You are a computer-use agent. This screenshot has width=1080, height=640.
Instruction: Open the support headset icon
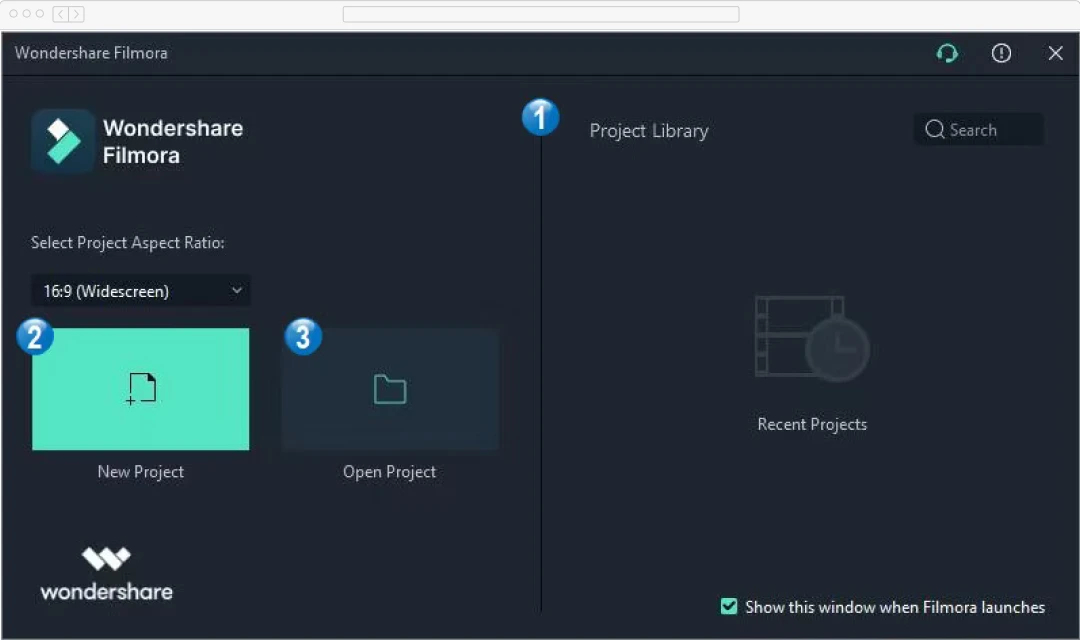[x=946, y=53]
